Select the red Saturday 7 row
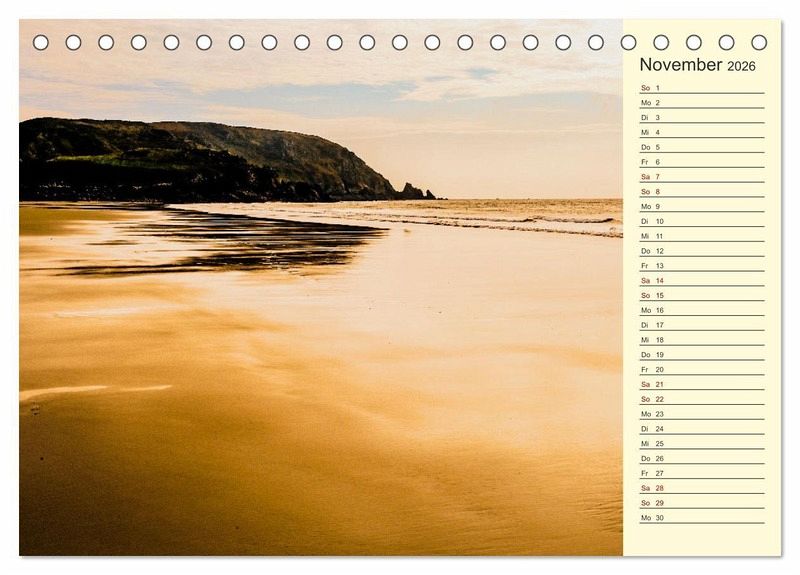 (701, 177)
